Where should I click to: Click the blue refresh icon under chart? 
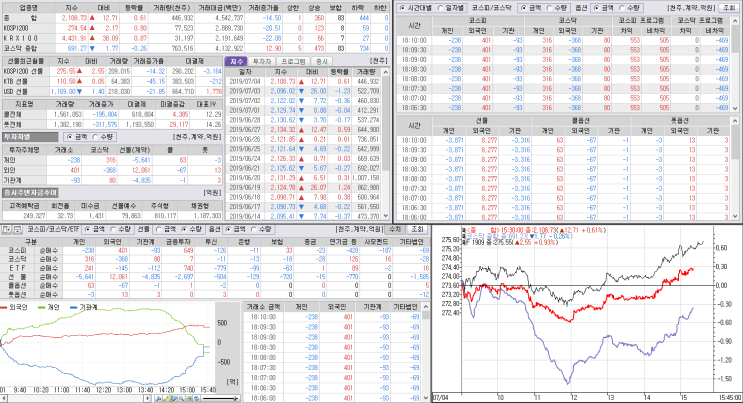pyautogui.click(x=196, y=399)
